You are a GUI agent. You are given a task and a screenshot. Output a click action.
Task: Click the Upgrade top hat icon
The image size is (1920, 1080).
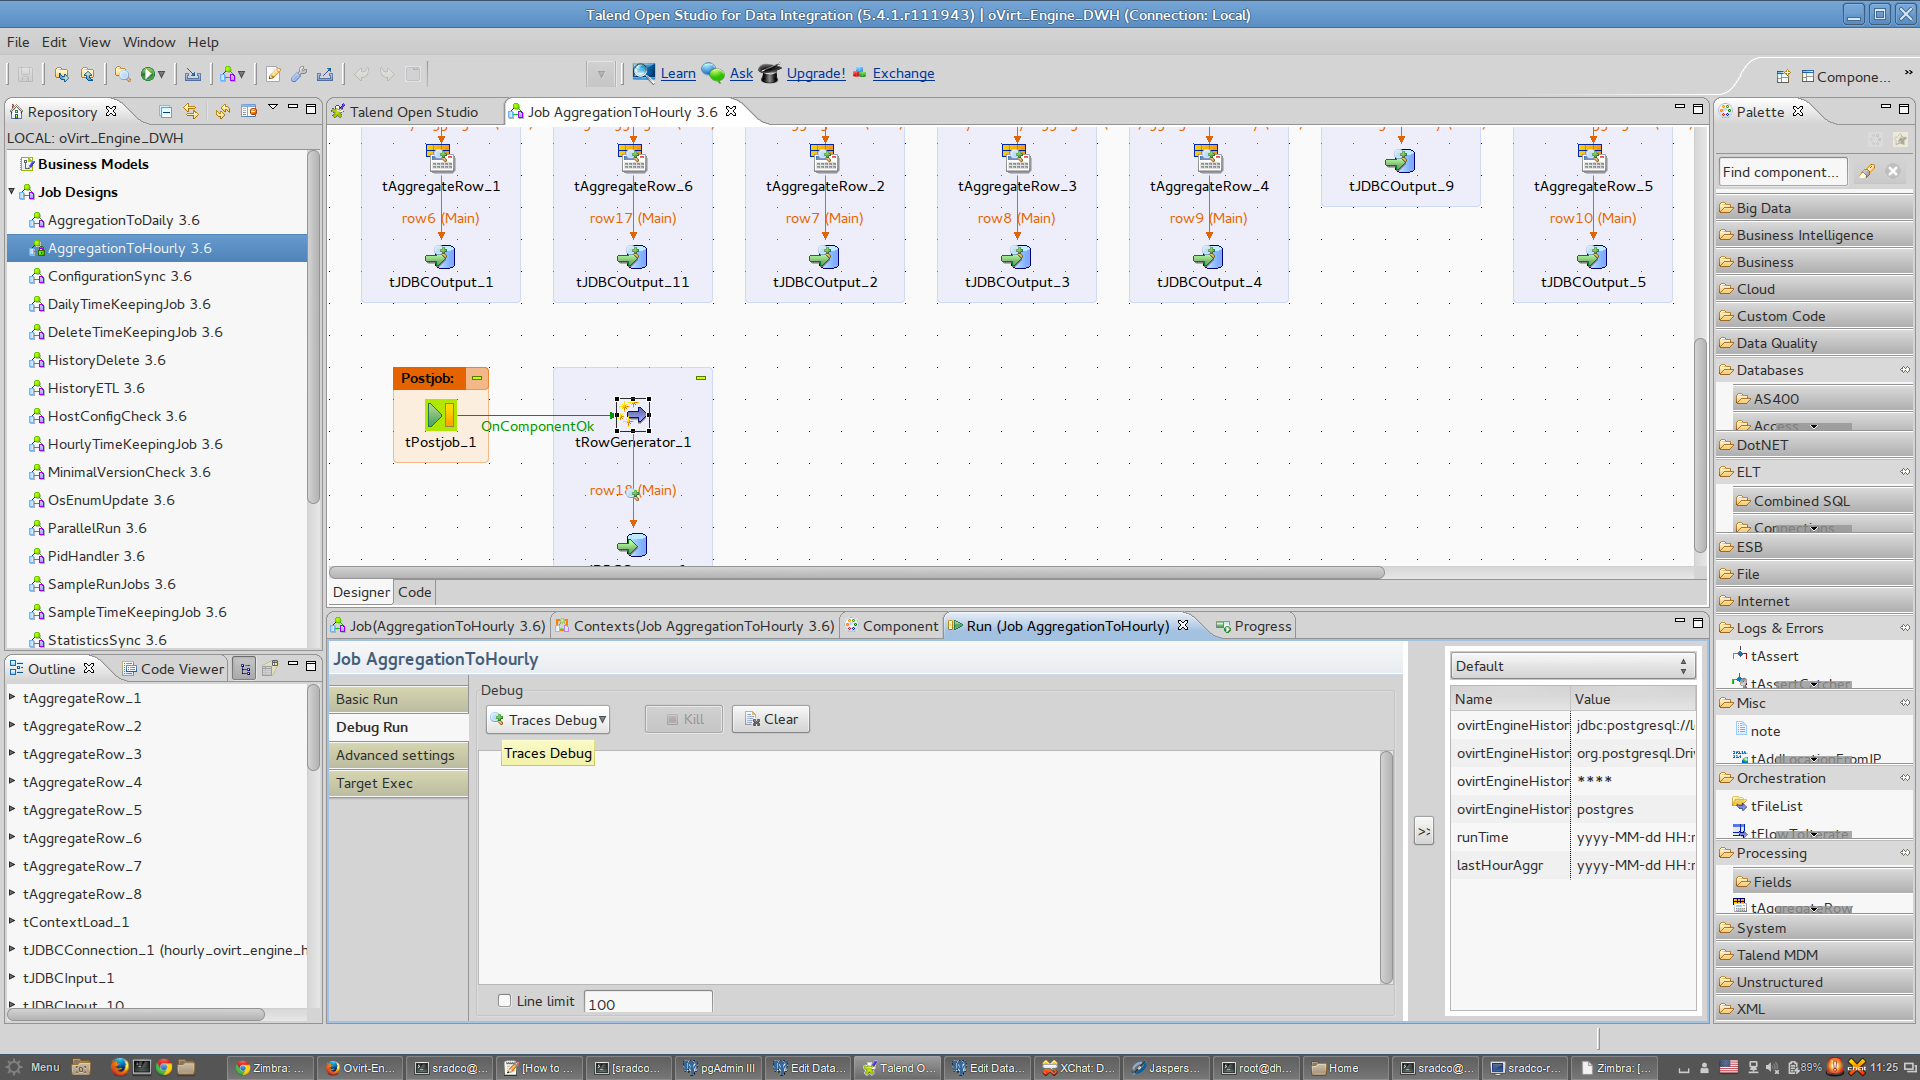pyautogui.click(x=770, y=73)
